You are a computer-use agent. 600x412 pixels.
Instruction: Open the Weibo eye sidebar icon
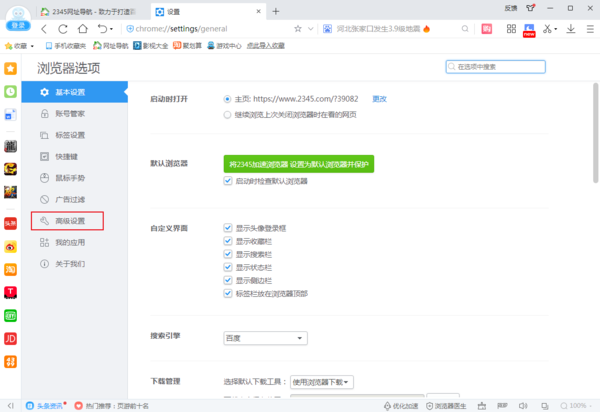10,247
